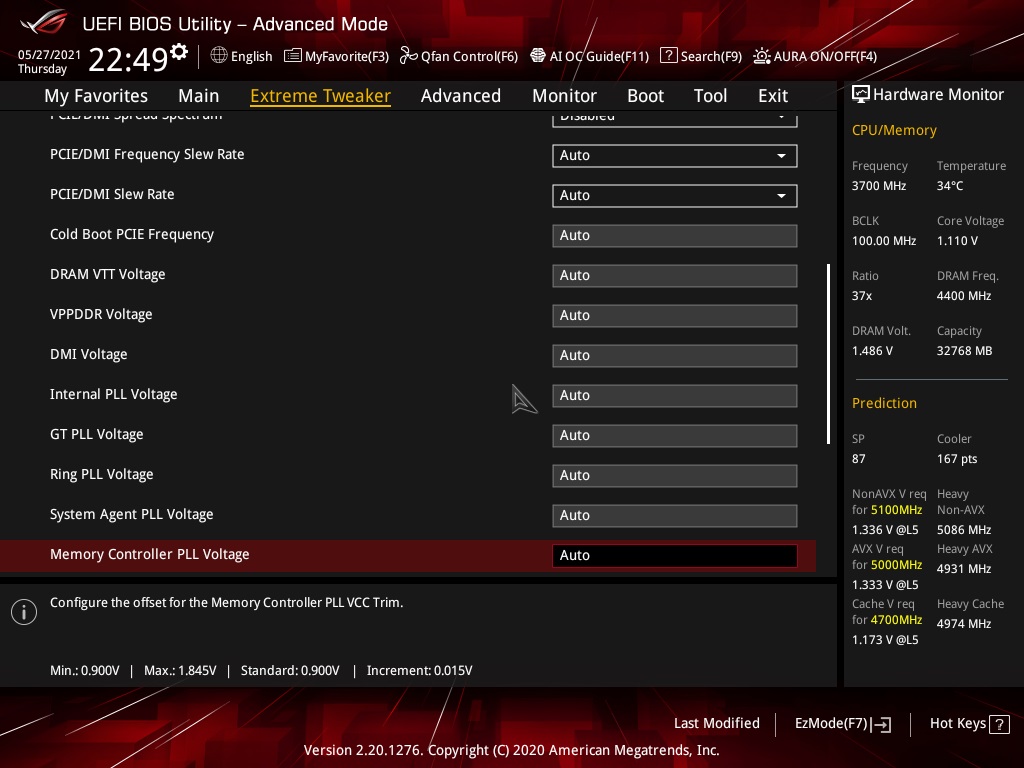Select Memory Controller PLL Voltage label
Screen dimensions: 1024x768
click(150, 554)
